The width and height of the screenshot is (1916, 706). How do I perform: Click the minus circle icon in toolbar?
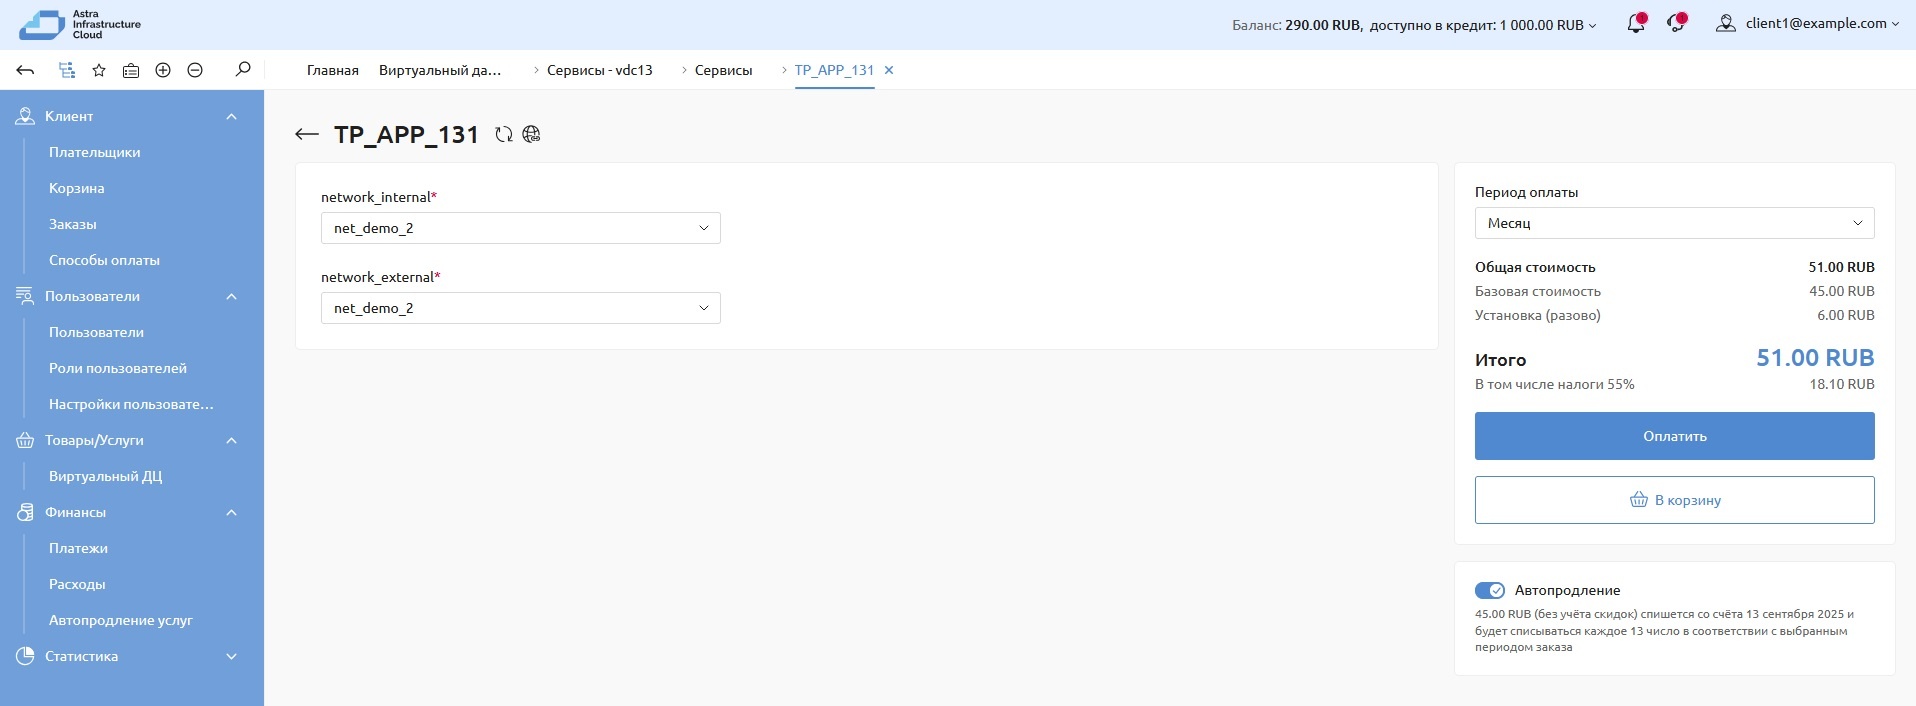(195, 70)
